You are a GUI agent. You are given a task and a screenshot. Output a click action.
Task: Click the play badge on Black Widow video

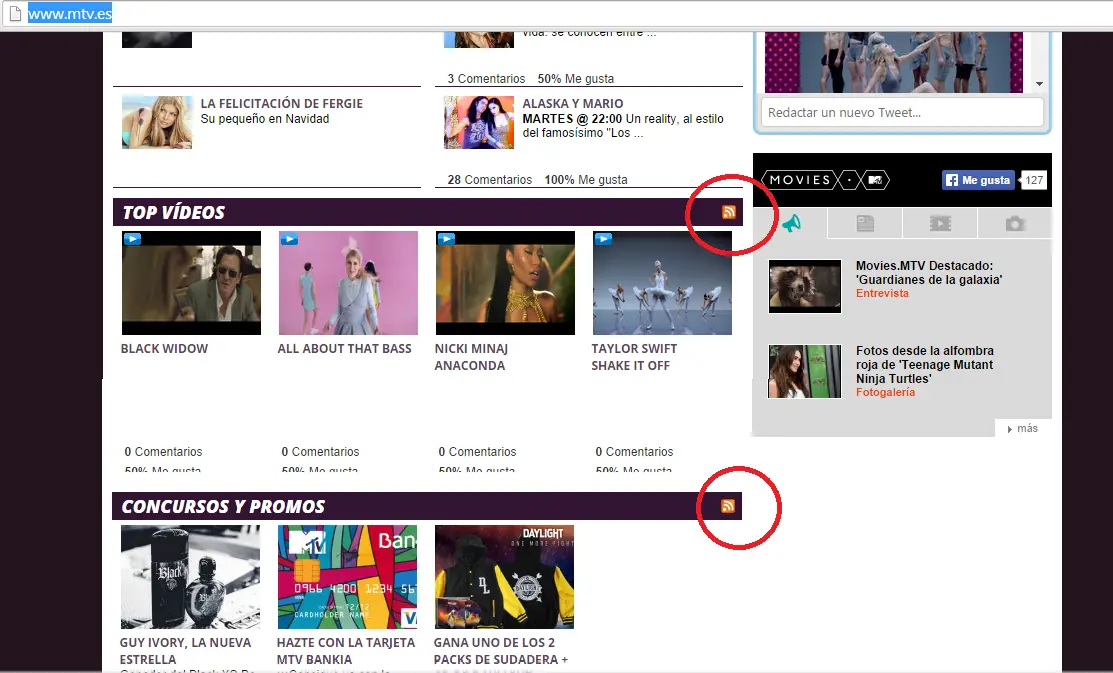[132, 239]
